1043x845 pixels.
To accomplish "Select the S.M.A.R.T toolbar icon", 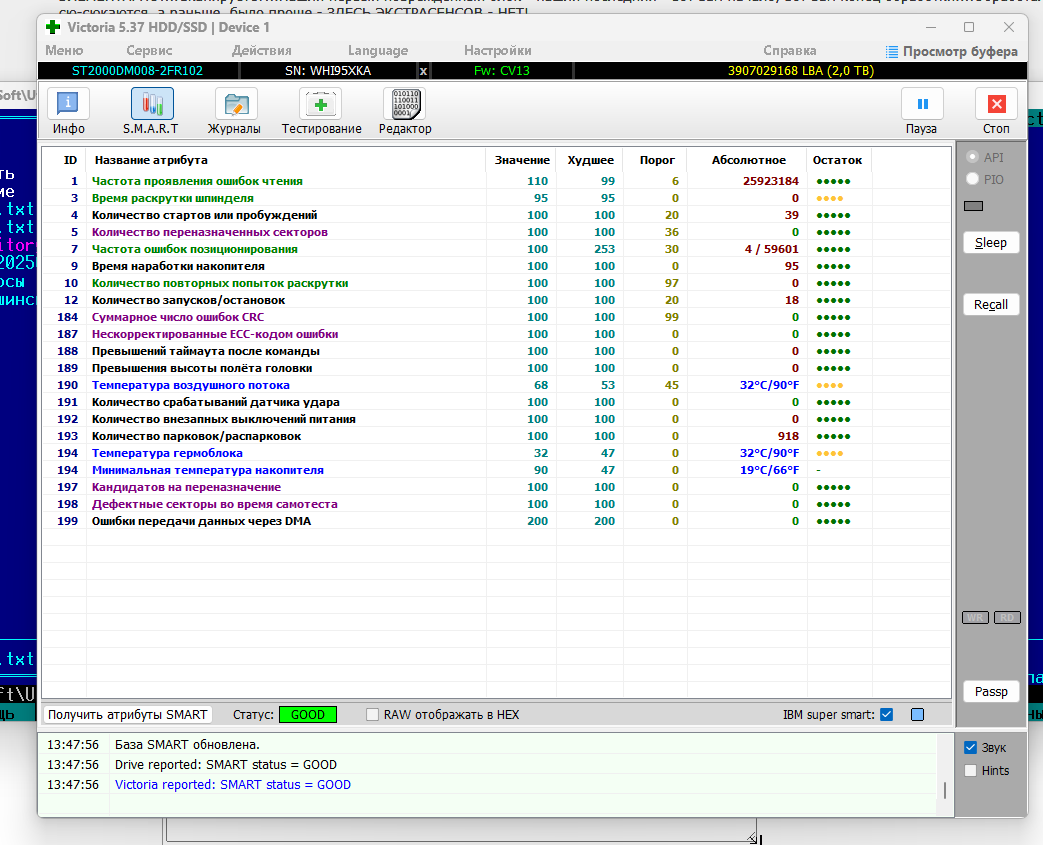I will pos(151,104).
